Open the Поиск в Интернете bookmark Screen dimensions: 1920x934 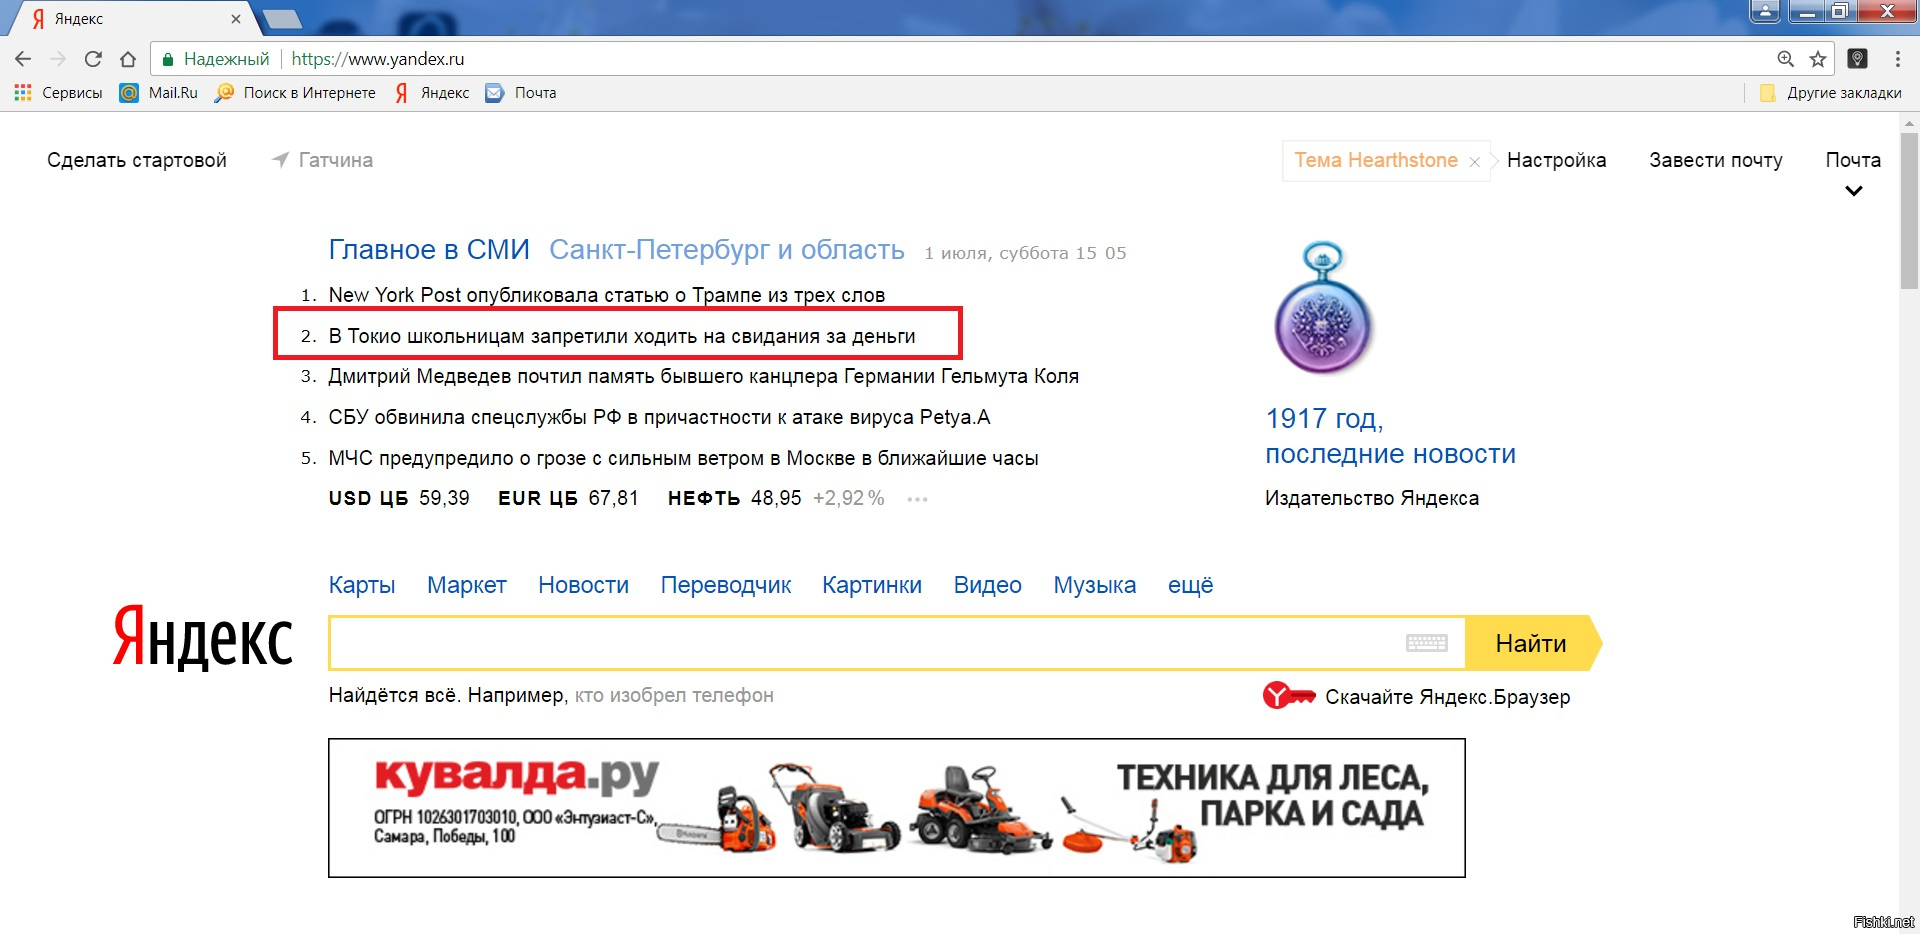tap(295, 93)
